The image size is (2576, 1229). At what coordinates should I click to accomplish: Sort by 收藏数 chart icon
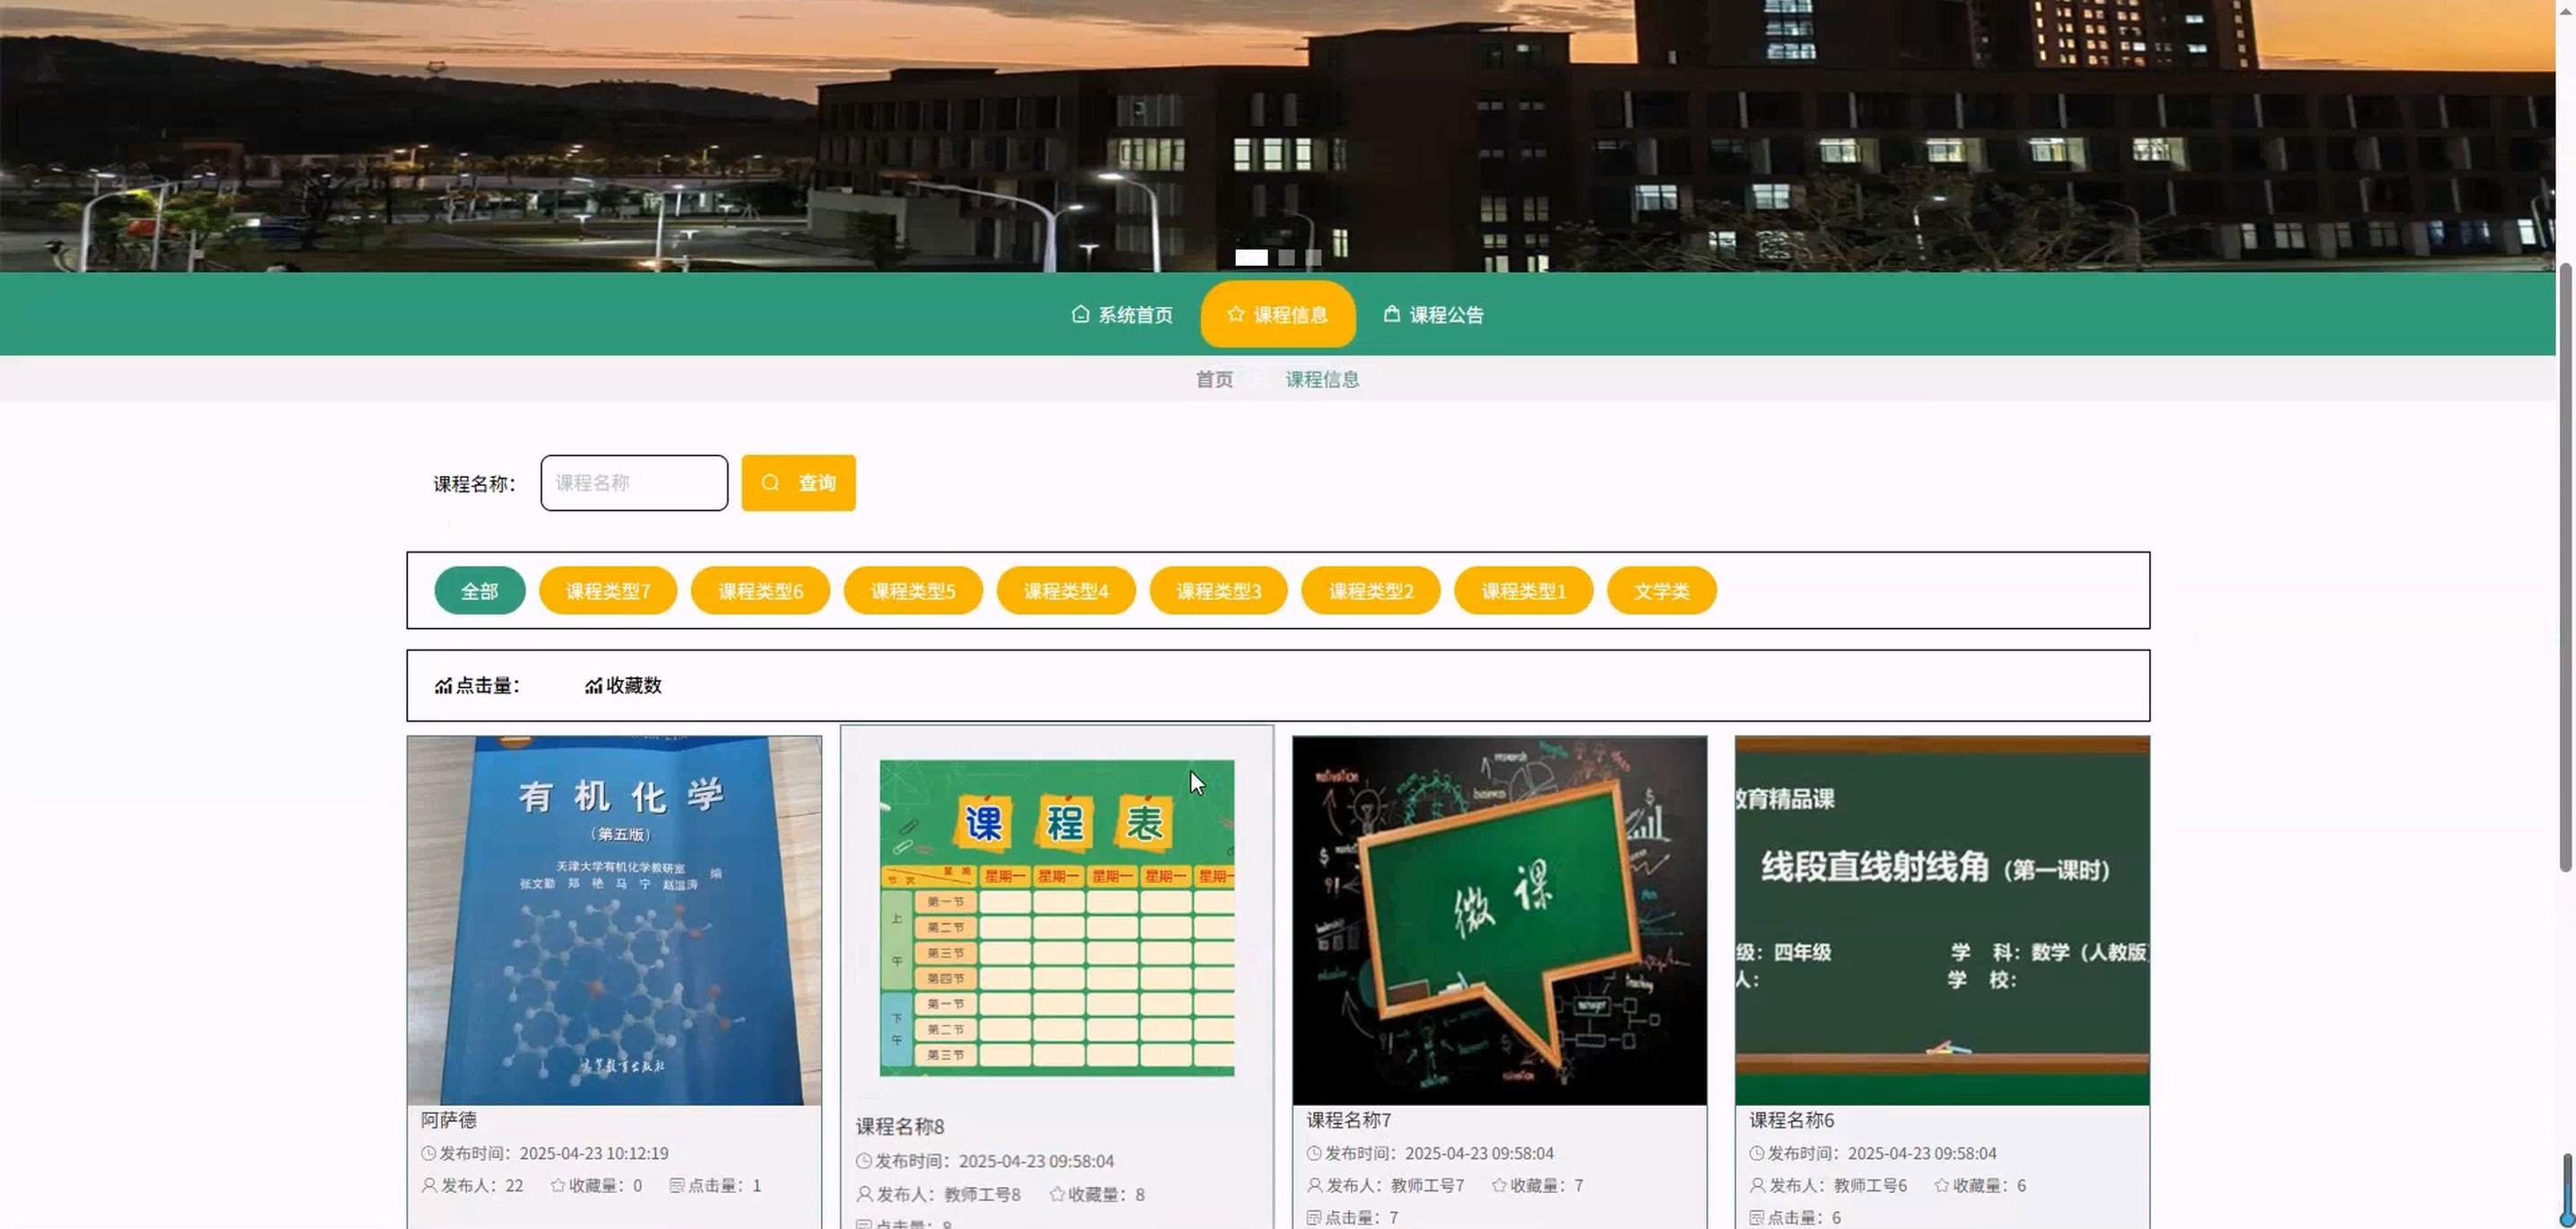point(593,686)
